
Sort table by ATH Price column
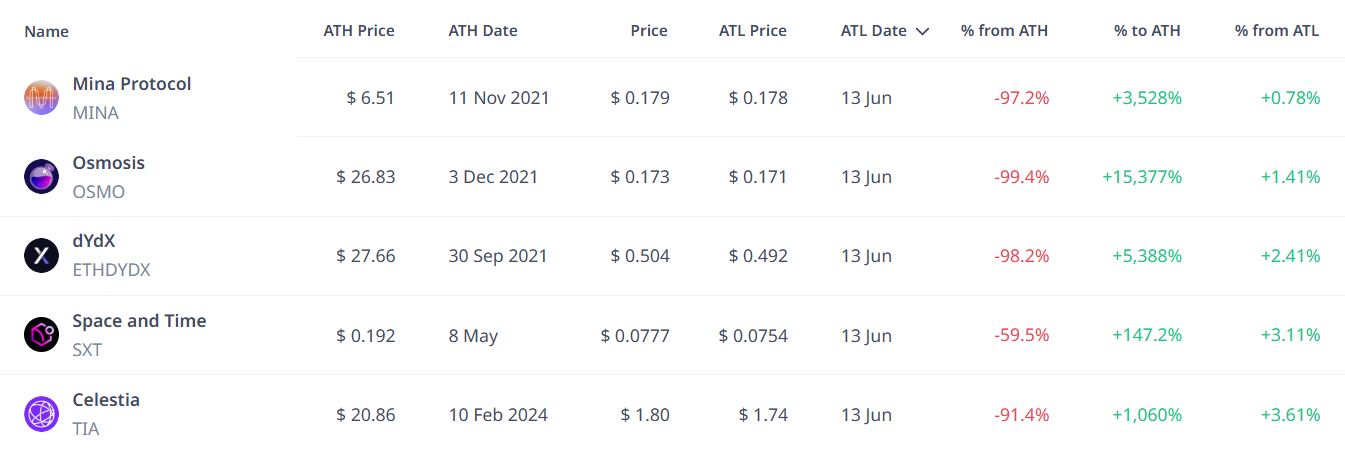359,30
